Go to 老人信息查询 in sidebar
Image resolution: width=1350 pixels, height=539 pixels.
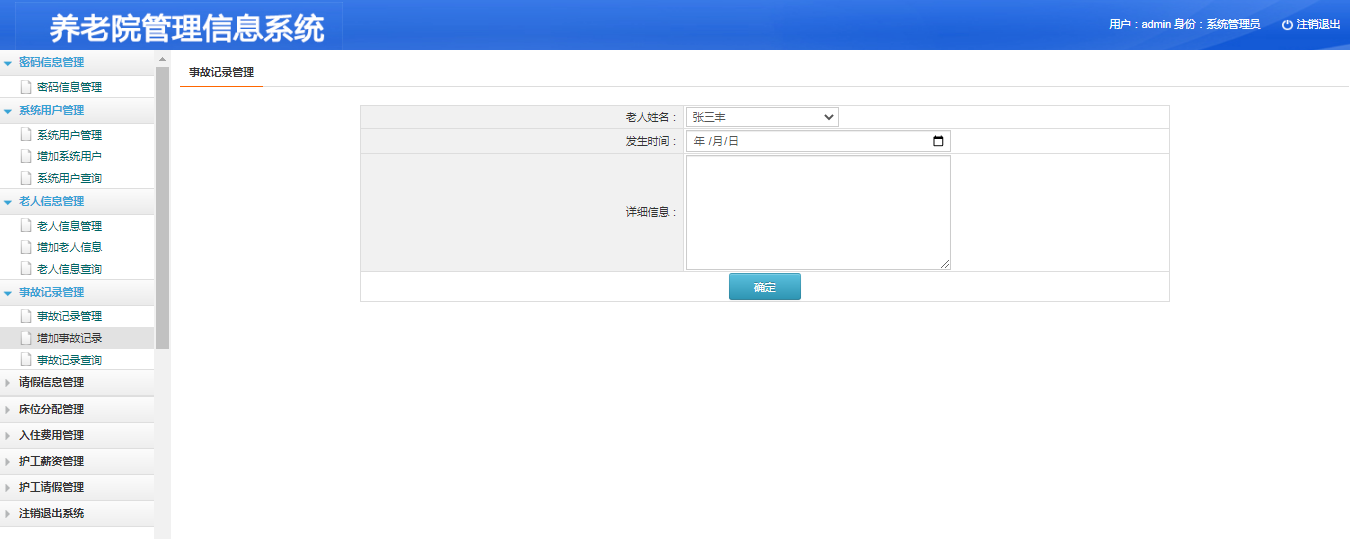pyautogui.click(x=69, y=269)
